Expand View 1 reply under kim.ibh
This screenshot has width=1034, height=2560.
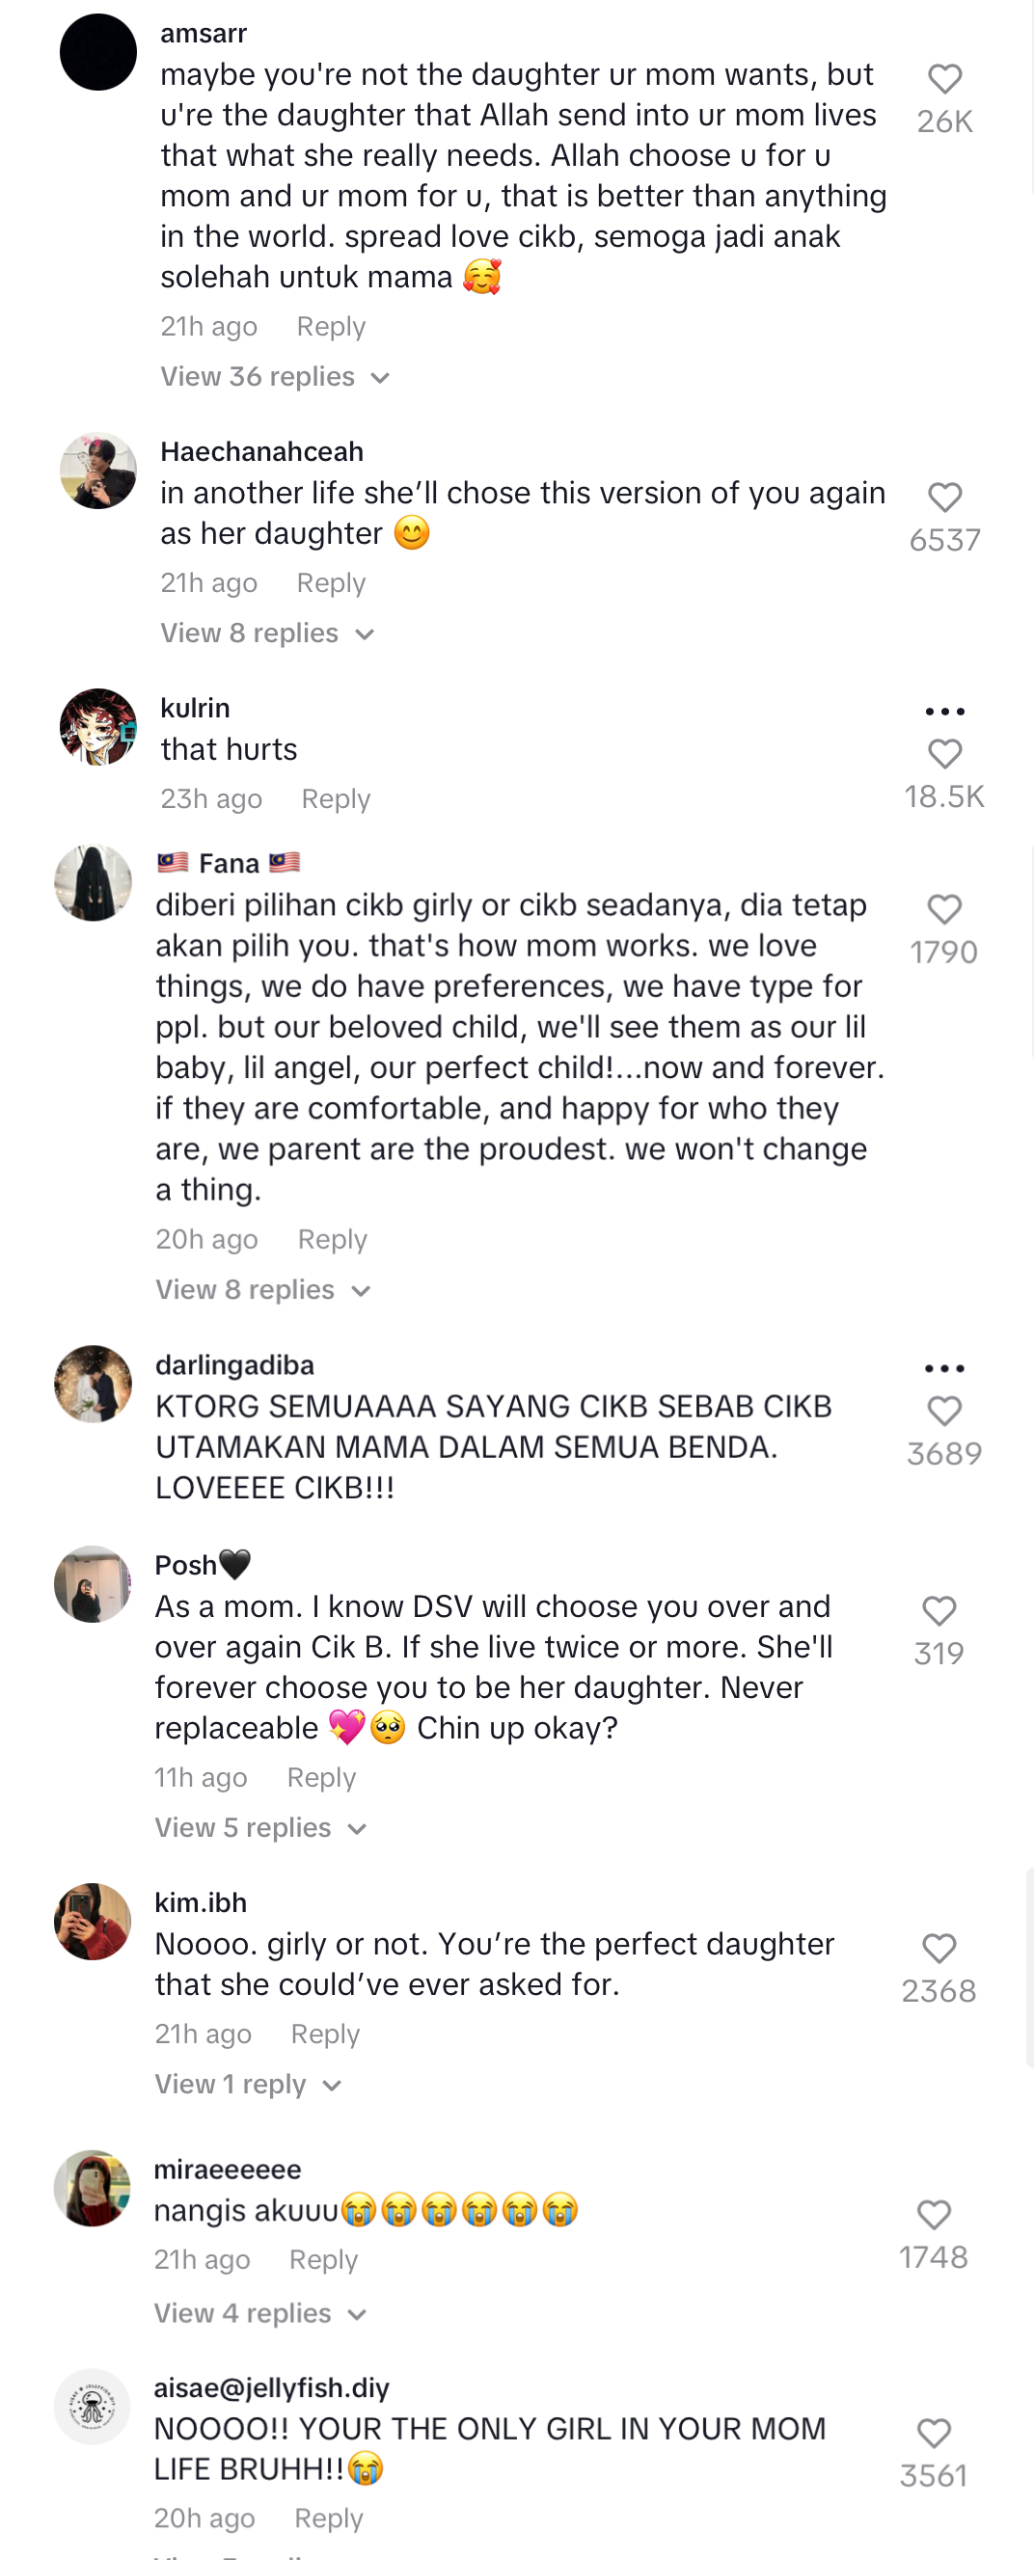tap(247, 2085)
